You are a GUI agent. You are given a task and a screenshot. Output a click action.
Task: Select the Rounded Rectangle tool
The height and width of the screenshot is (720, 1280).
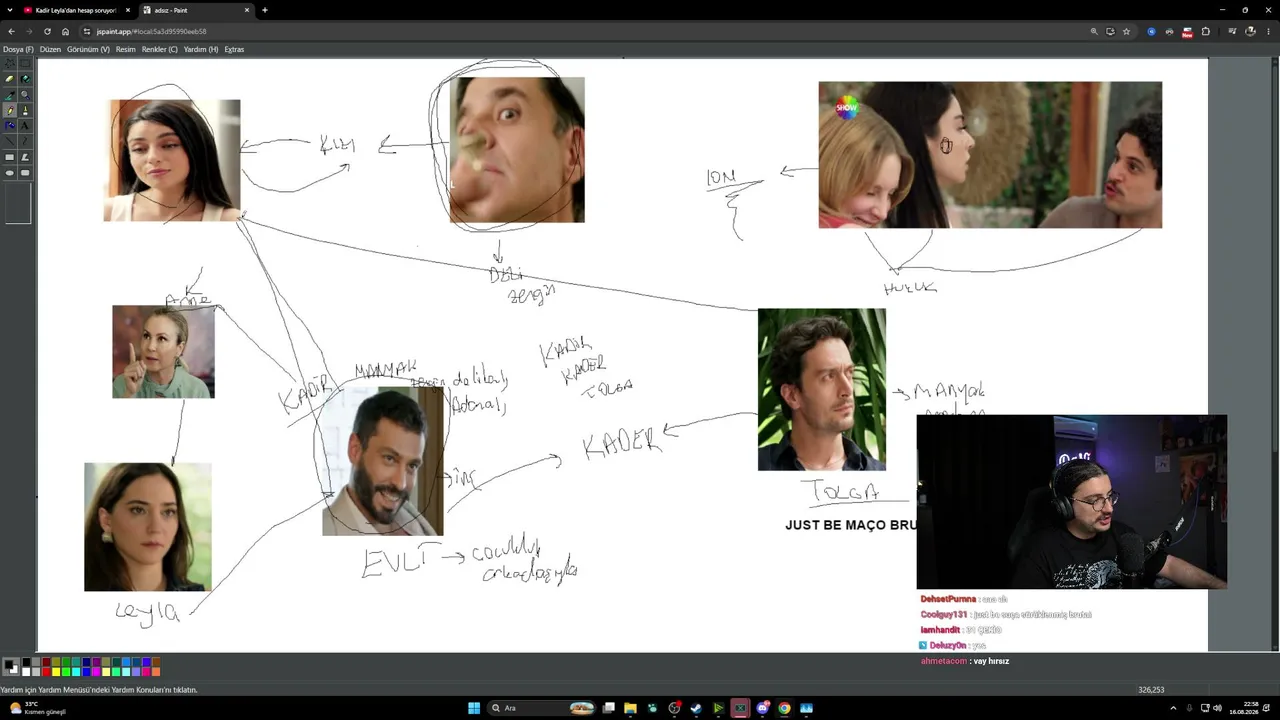tap(25, 173)
